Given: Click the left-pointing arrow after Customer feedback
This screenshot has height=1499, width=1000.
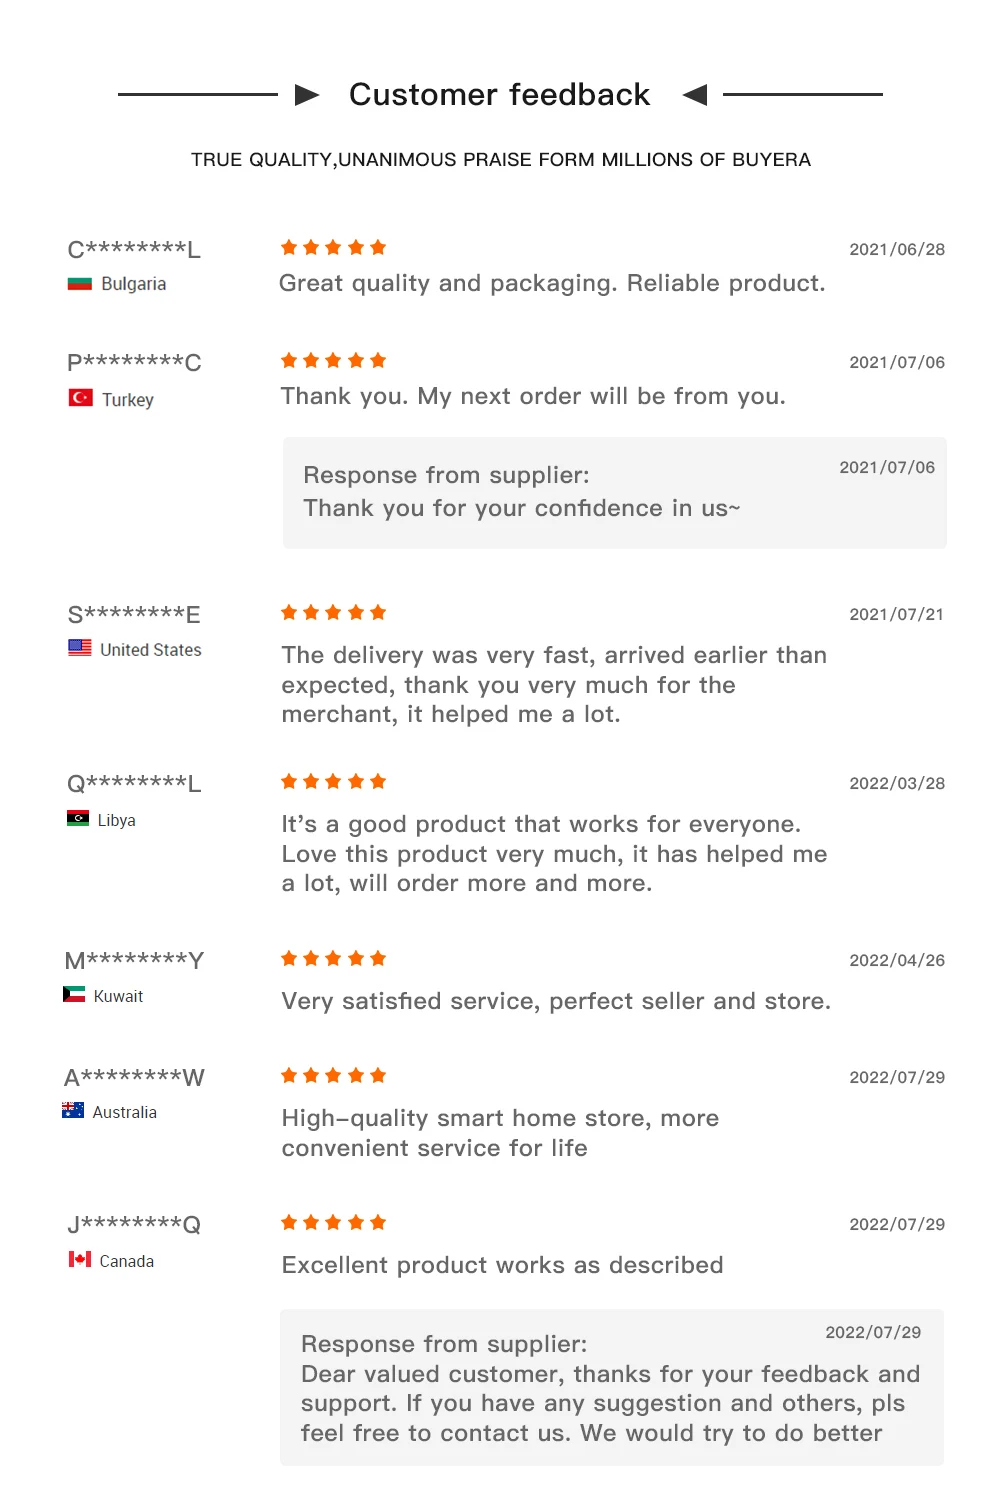Looking at the screenshot, I should point(695,95).
